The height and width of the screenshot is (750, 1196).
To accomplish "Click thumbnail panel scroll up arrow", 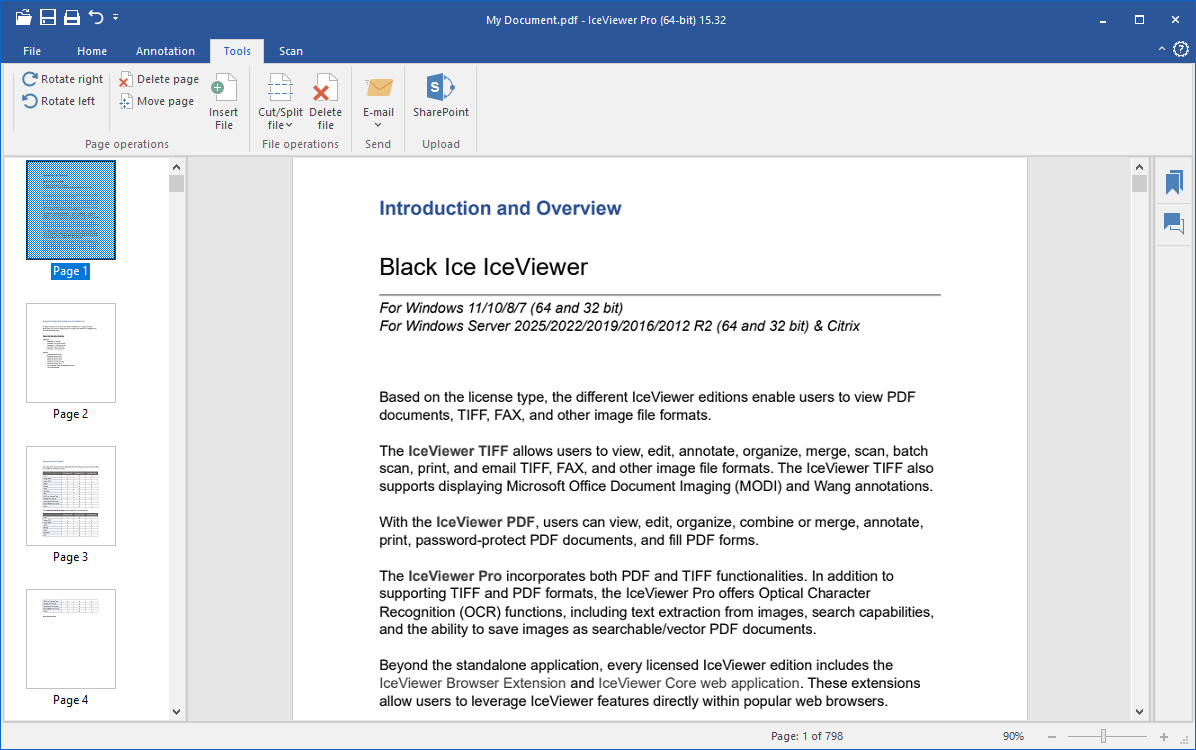I will 176,167.
